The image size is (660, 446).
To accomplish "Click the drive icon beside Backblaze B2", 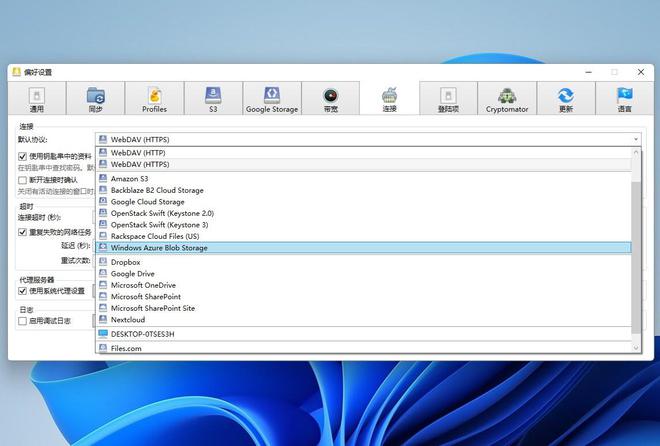I will pos(103,190).
